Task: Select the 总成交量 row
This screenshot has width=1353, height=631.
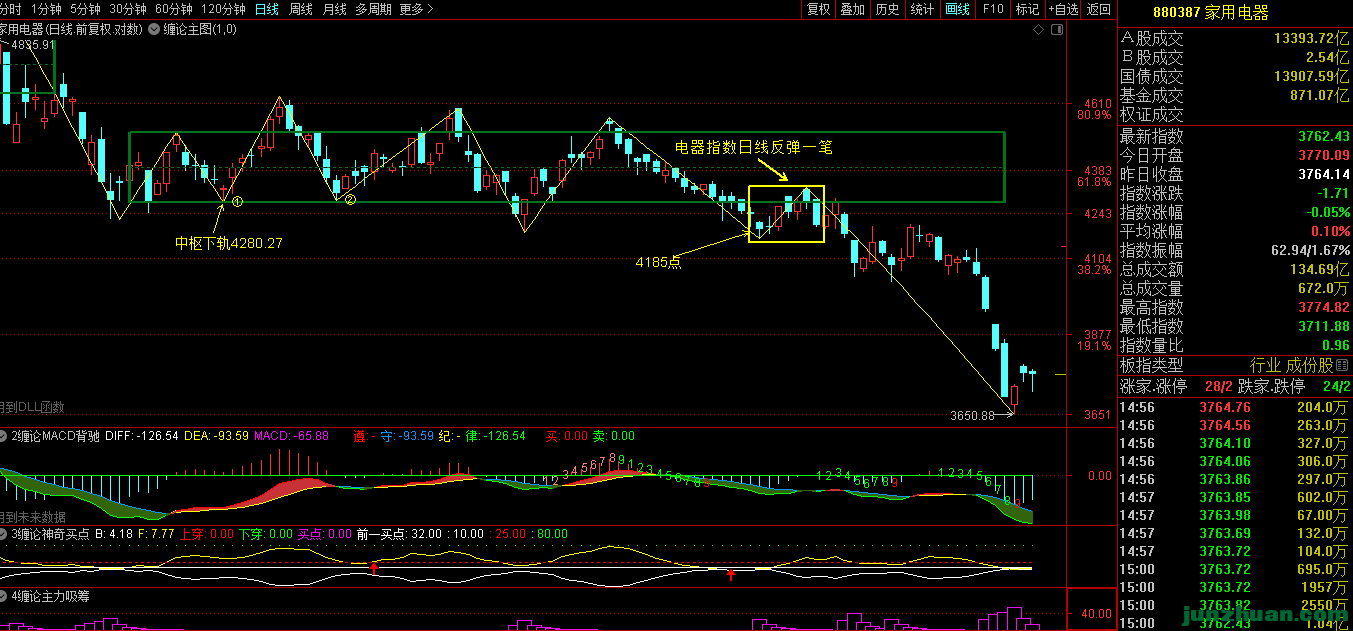Action: 1235,288
